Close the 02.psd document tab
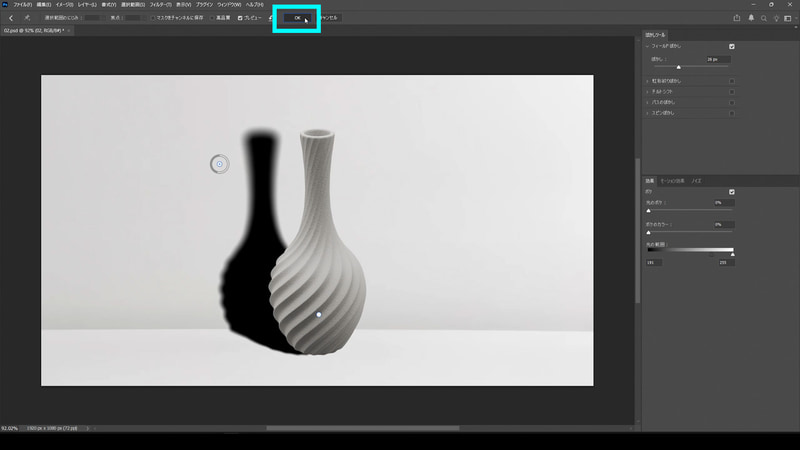The height and width of the screenshot is (450, 800). point(69,31)
